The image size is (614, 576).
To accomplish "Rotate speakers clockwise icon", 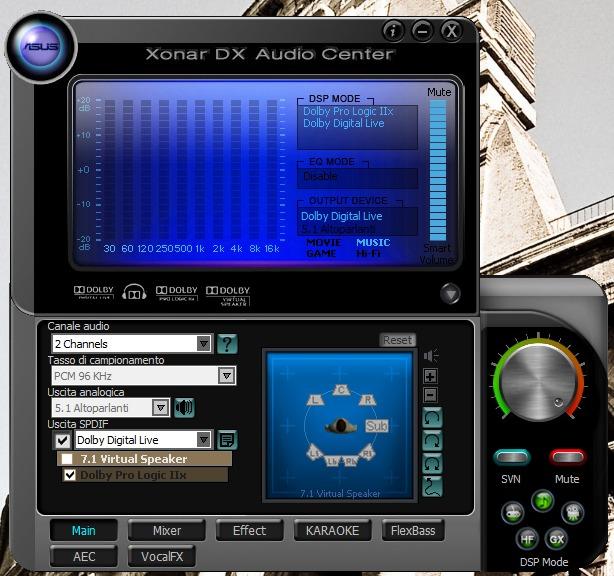I will [x=433, y=440].
